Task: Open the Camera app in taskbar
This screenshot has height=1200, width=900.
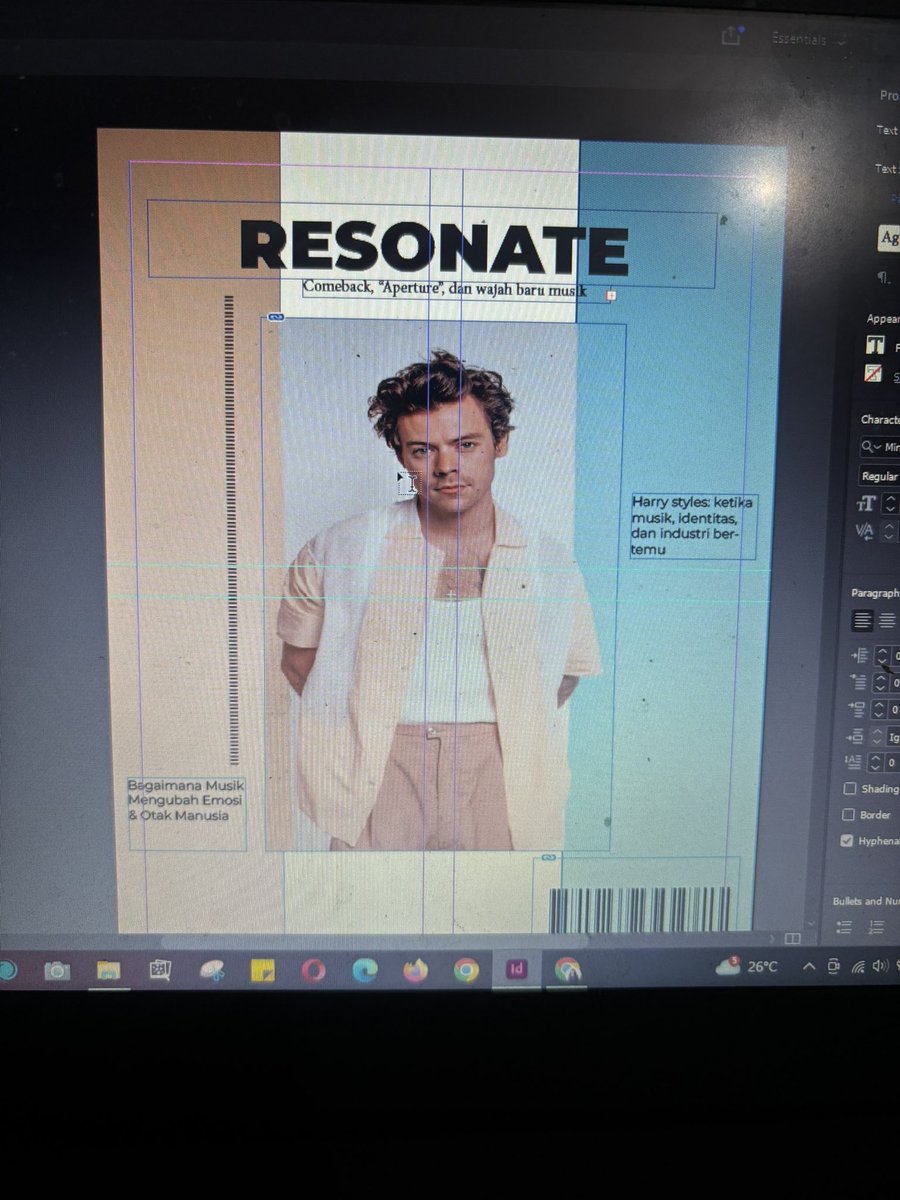Action: click(57, 970)
